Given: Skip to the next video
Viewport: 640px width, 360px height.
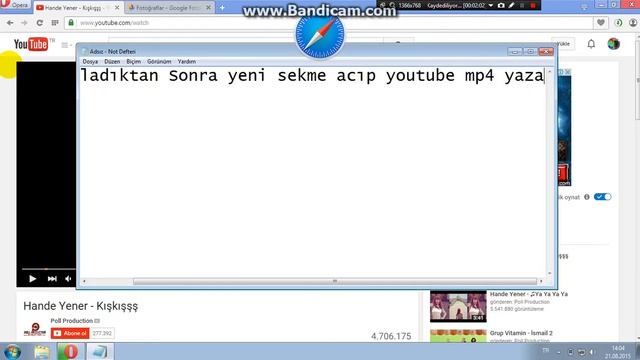Looking at the screenshot, I should 52,279.
